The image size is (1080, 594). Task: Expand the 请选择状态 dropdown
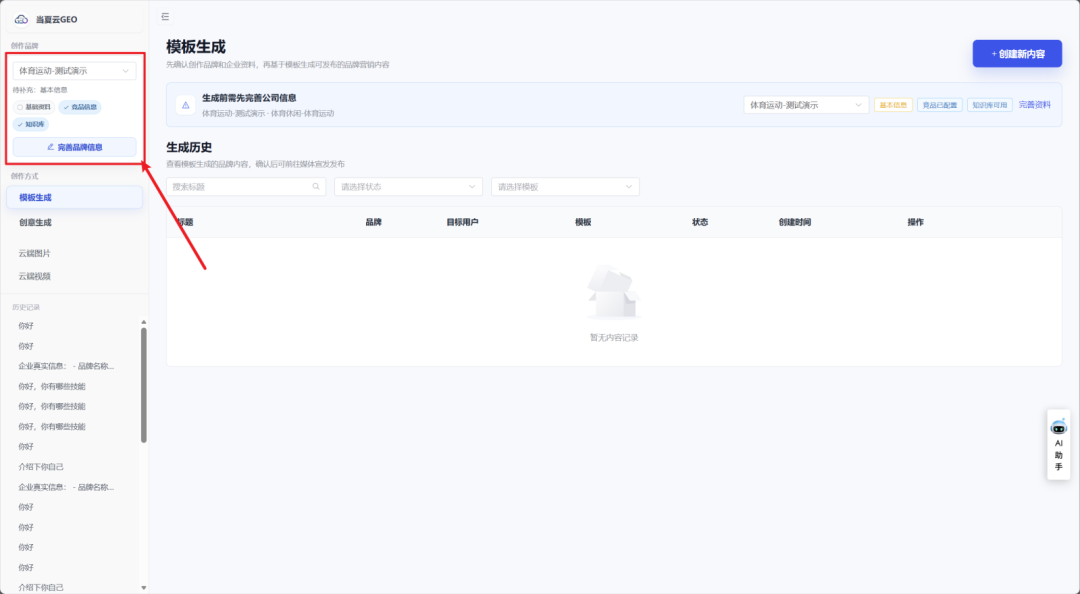pyautogui.click(x=408, y=187)
